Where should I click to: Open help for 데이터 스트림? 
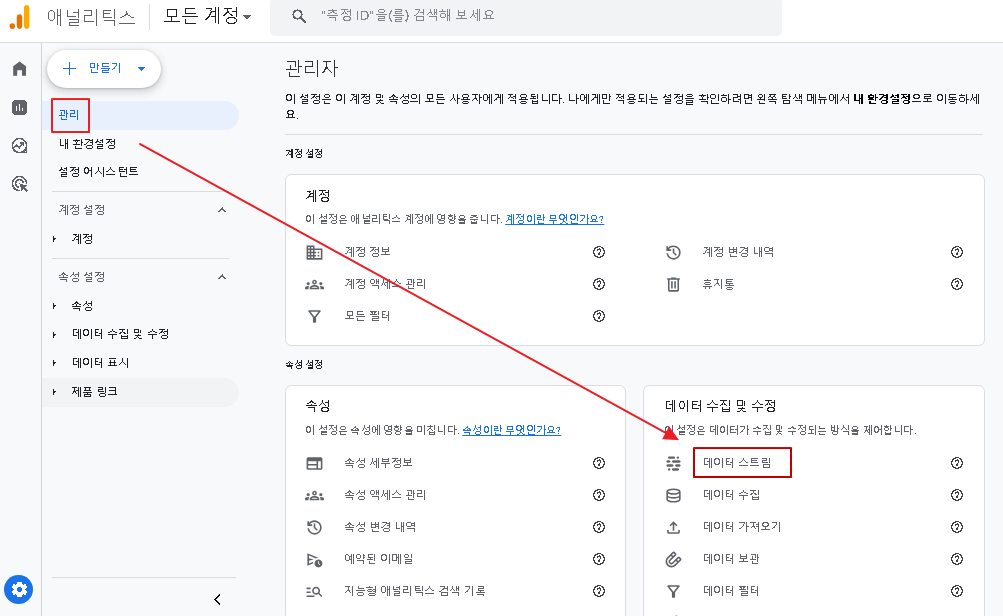tap(957, 463)
